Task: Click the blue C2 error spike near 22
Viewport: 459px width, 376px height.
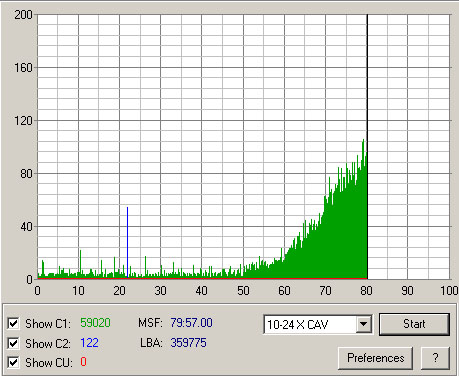Action: pos(127,242)
